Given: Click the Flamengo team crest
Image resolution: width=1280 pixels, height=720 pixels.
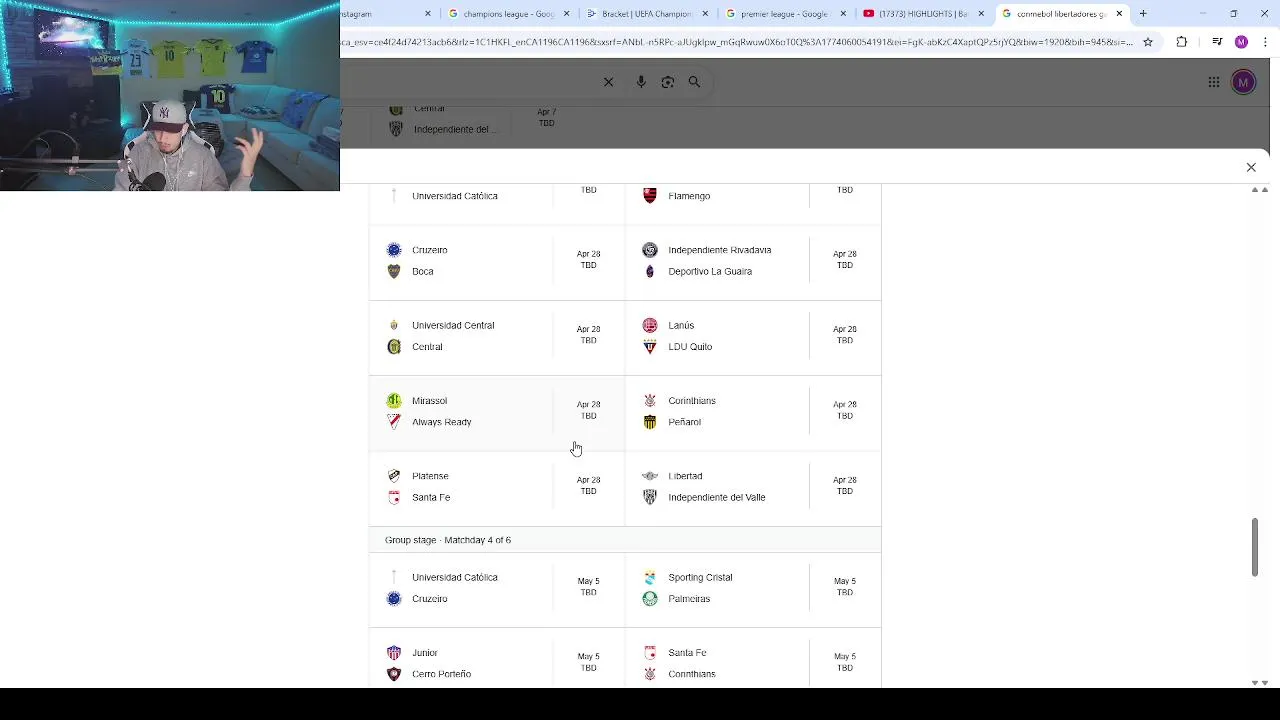Looking at the screenshot, I should pos(650,196).
